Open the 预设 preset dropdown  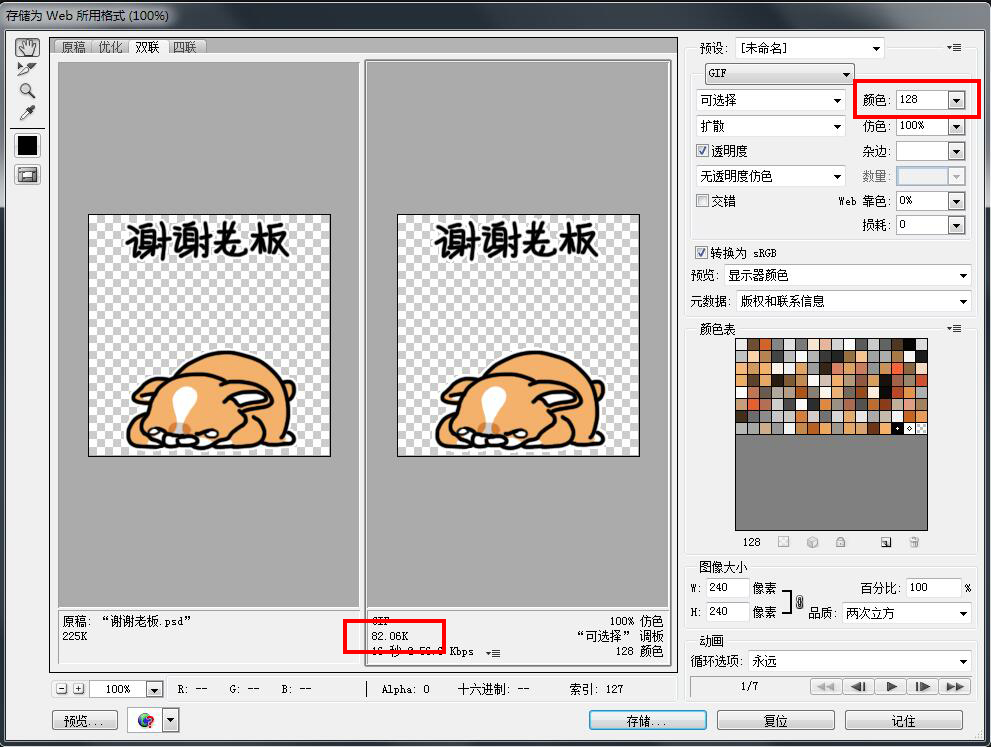pos(810,48)
